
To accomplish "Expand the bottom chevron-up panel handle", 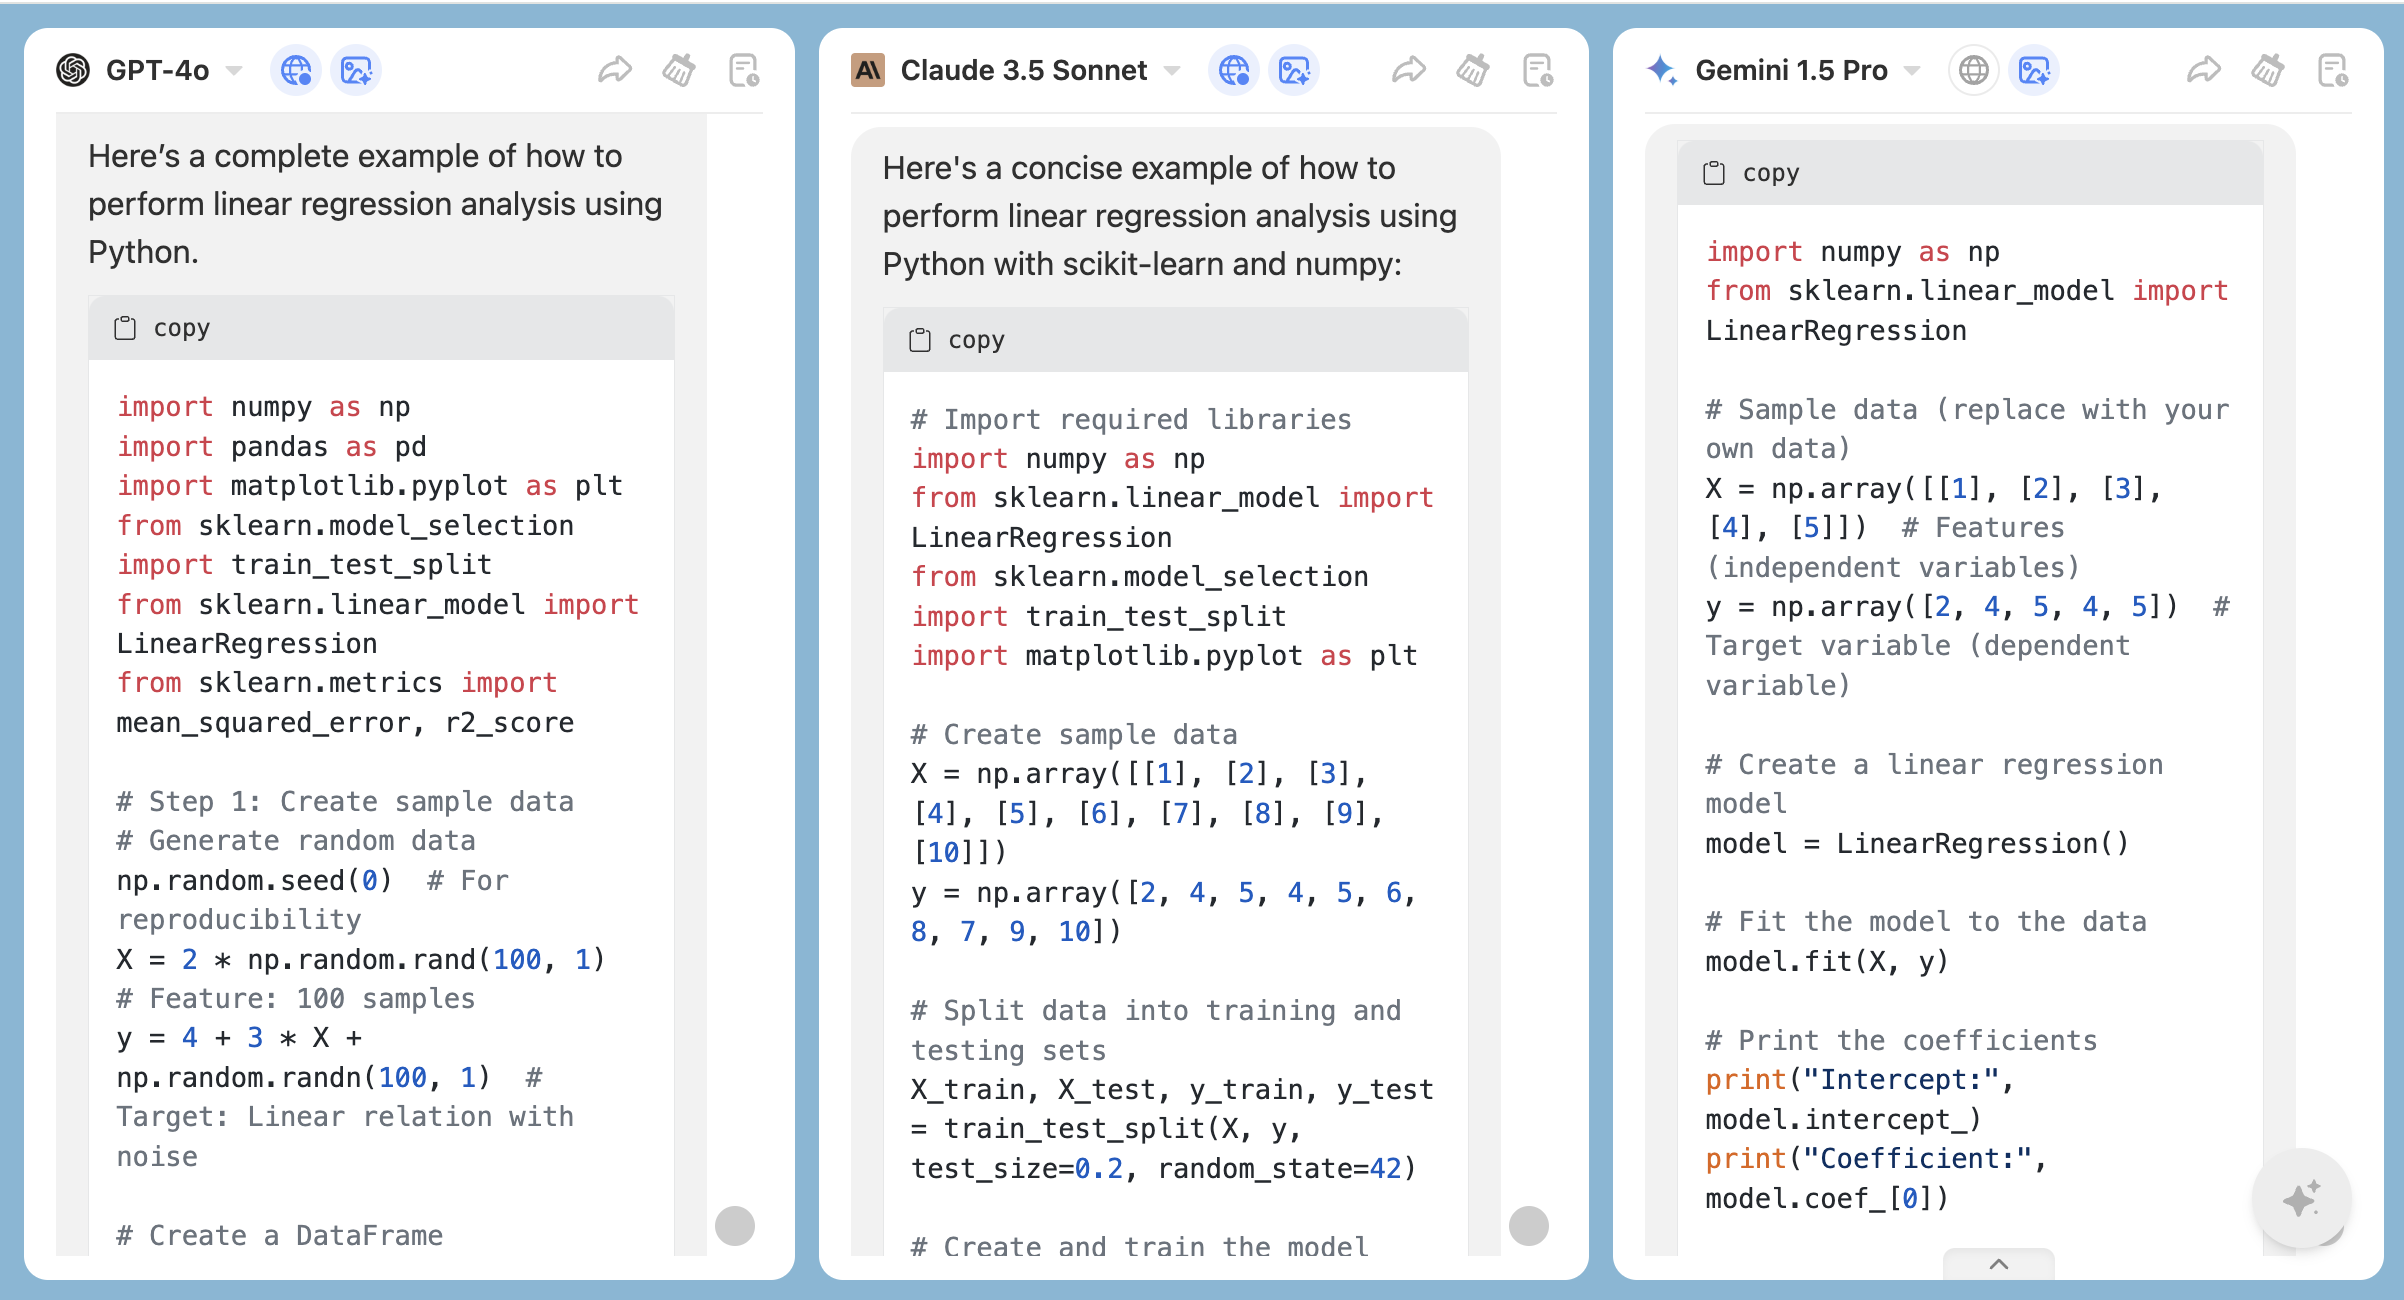I will [x=1998, y=1264].
